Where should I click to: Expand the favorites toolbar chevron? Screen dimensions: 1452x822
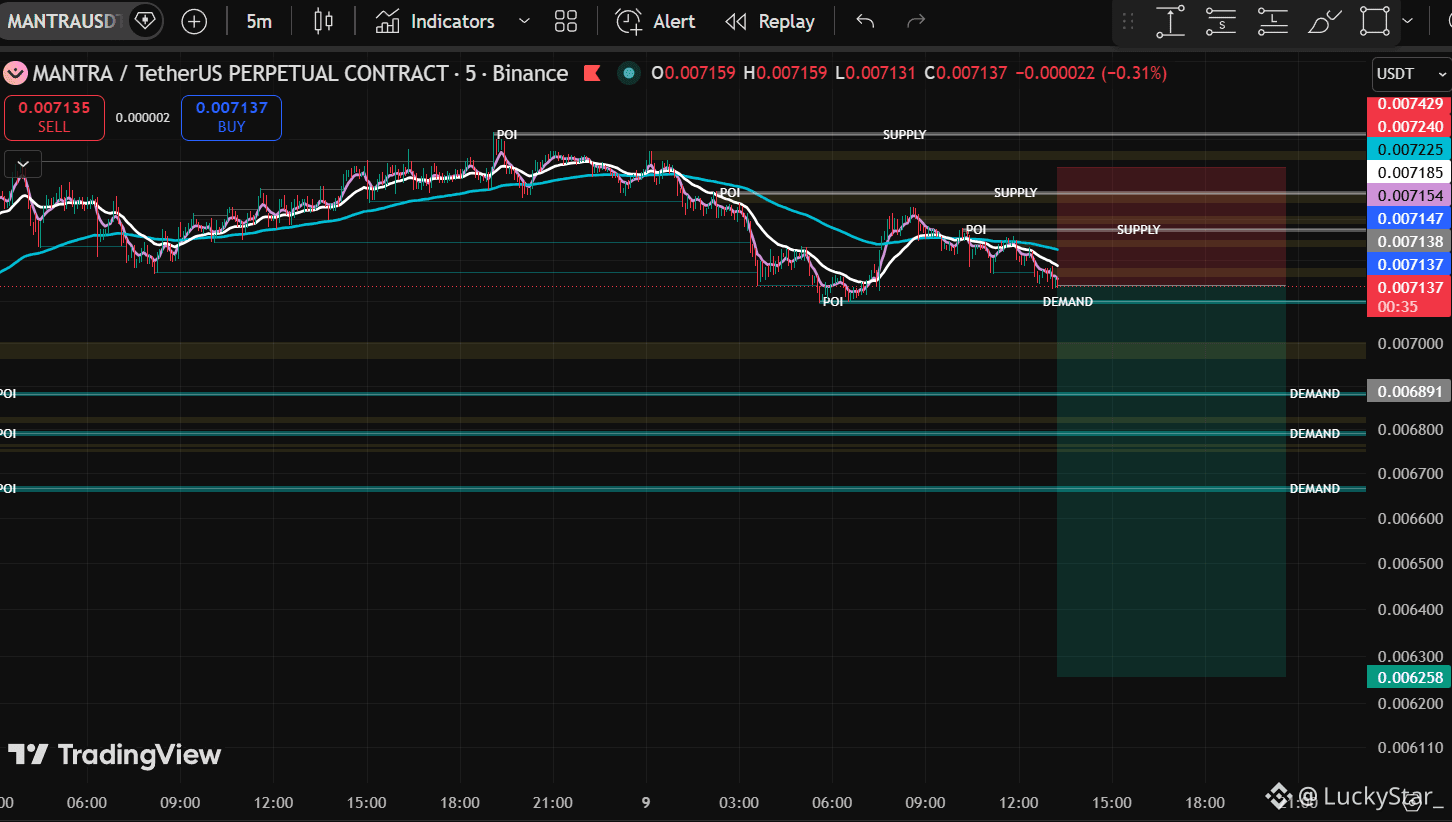tap(1409, 21)
